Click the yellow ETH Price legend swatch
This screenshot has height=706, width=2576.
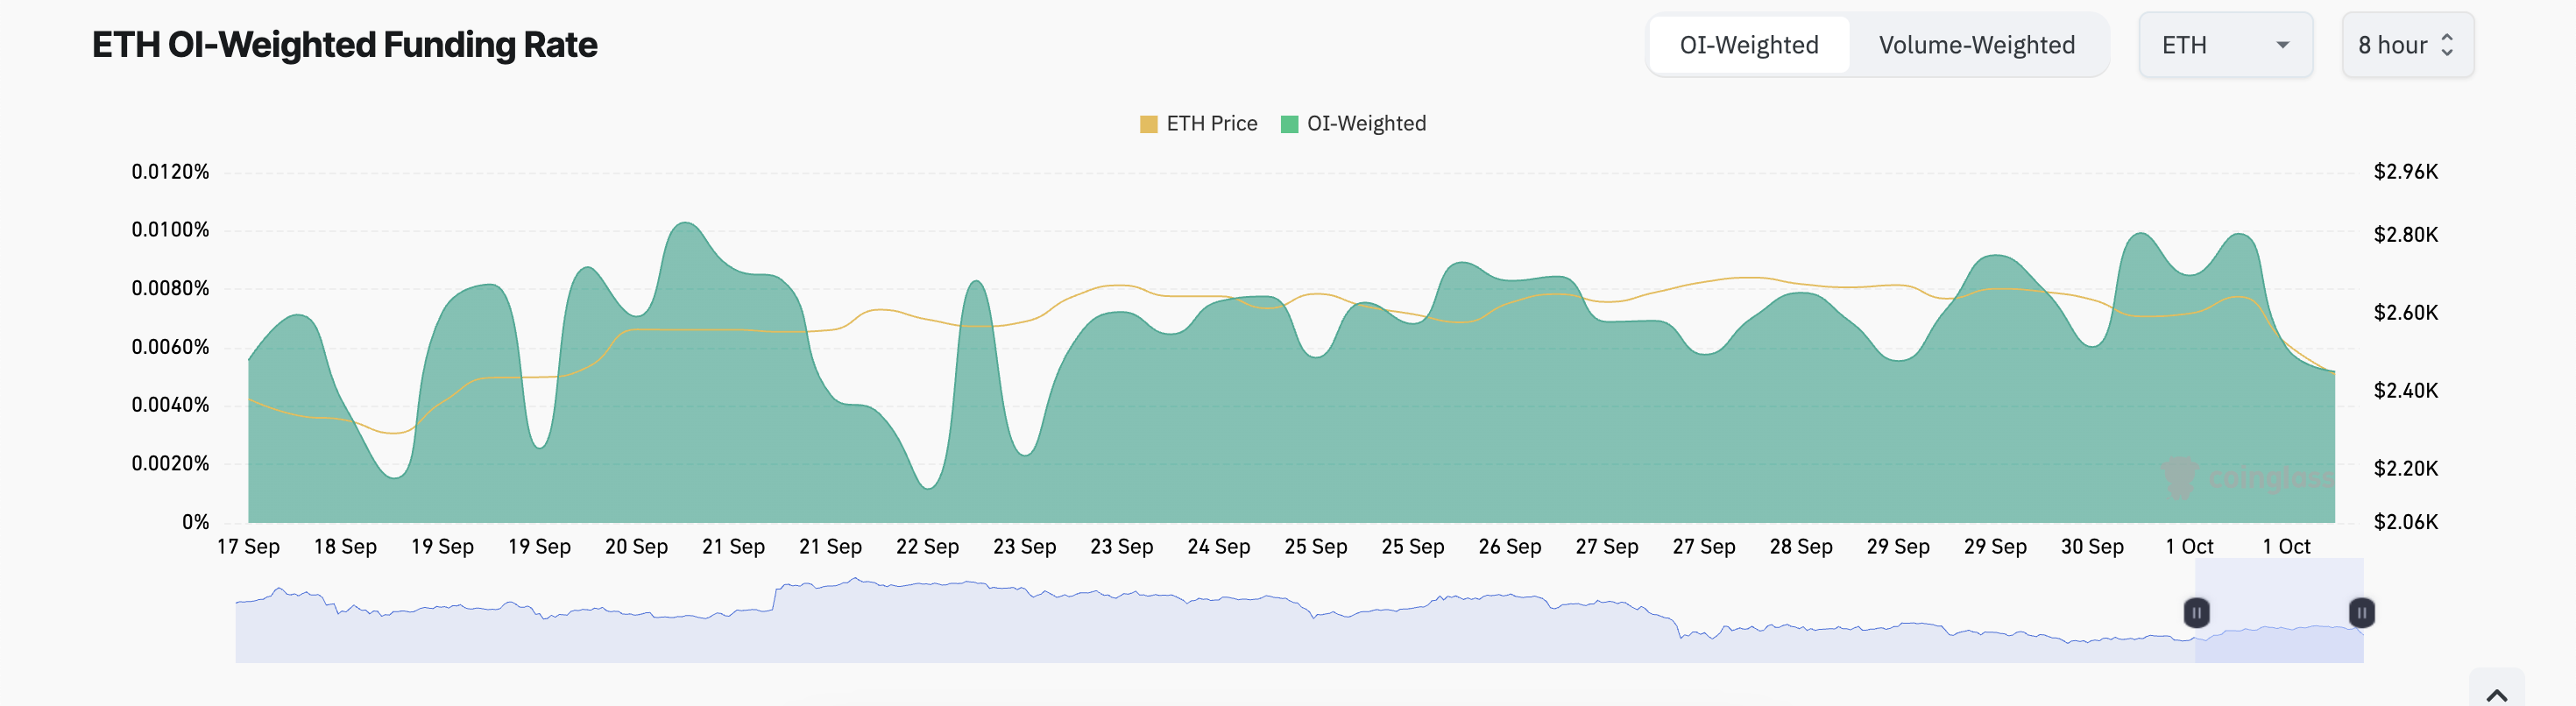[x=1150, y=123]
